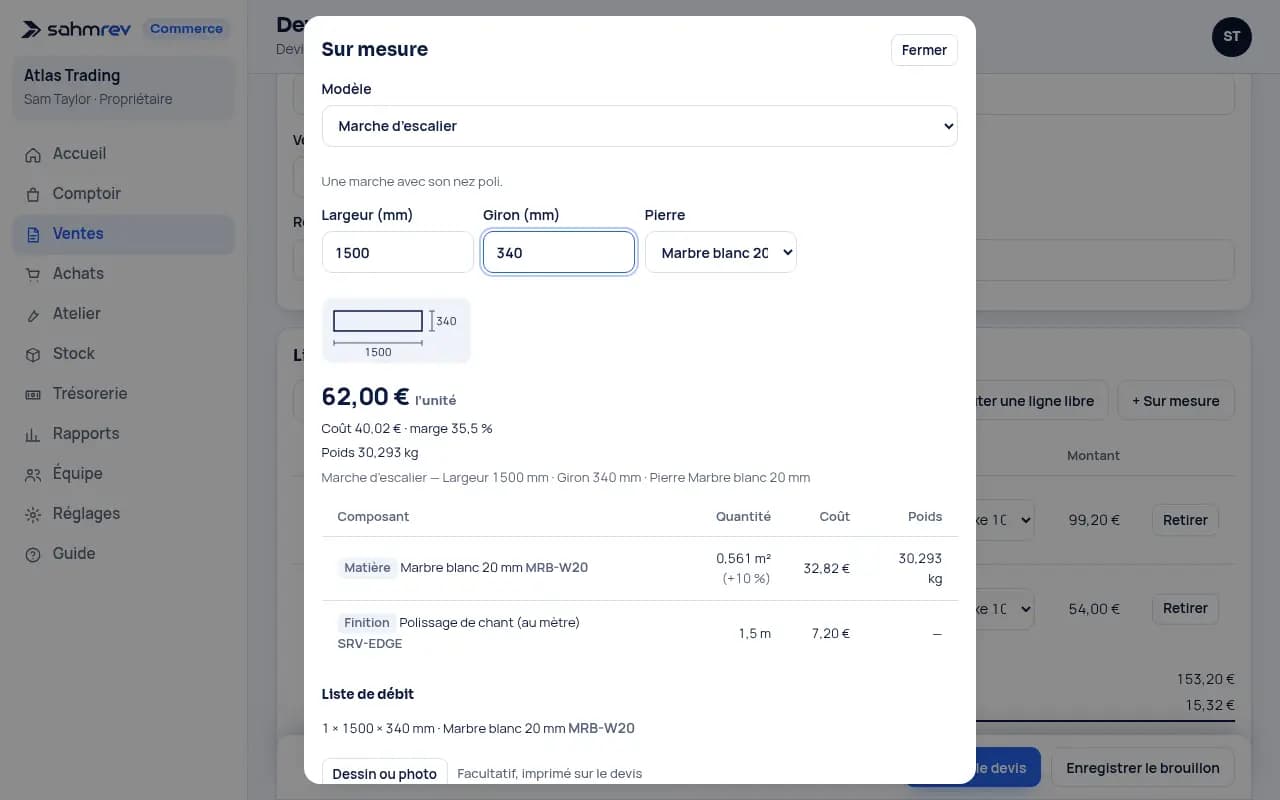This screenshot has width=1280, height=800.
Task: Click the Dessin ou photo button
Action: (x=384, y=773)
